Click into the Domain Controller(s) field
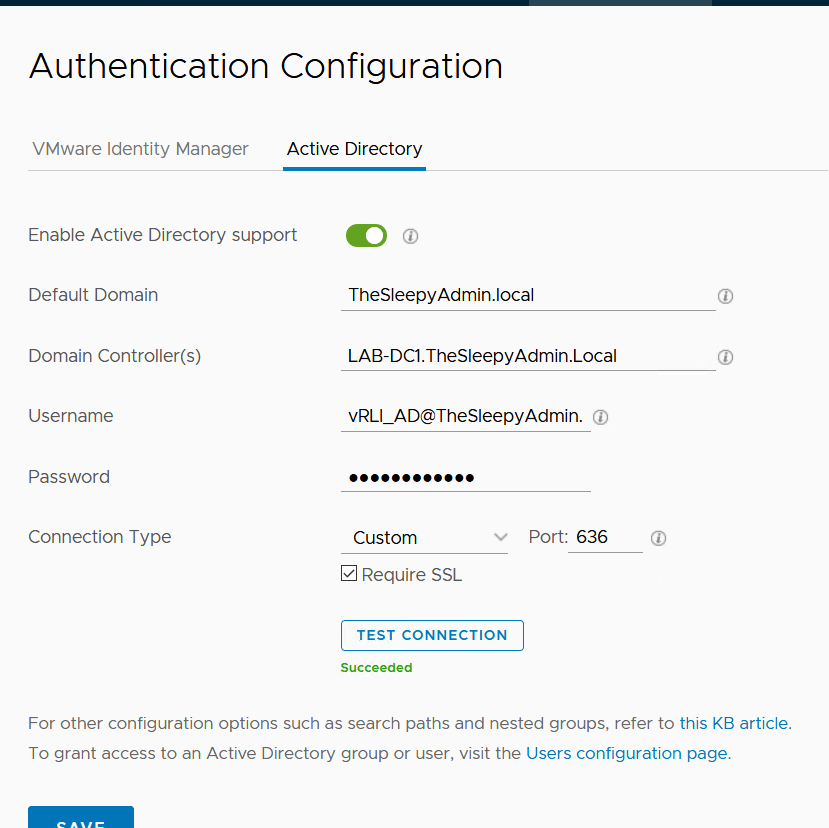This screenshot has width=829, height=828. tap(527, 356)
